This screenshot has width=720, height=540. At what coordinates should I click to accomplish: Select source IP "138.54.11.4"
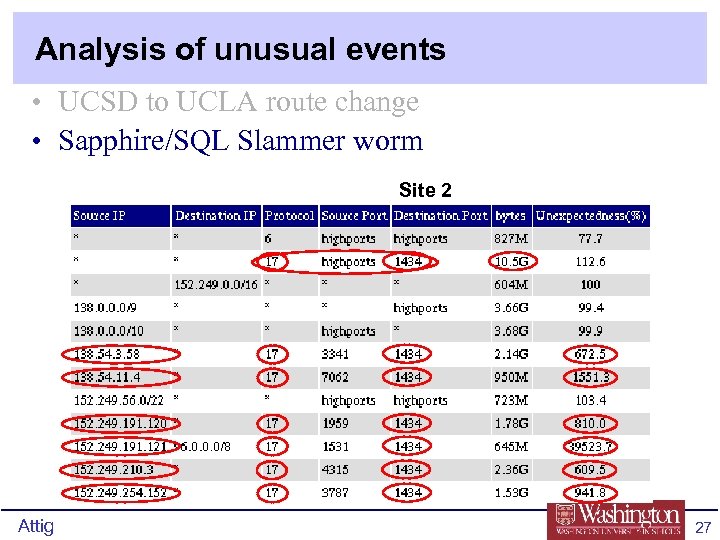[x=107, y=377]
